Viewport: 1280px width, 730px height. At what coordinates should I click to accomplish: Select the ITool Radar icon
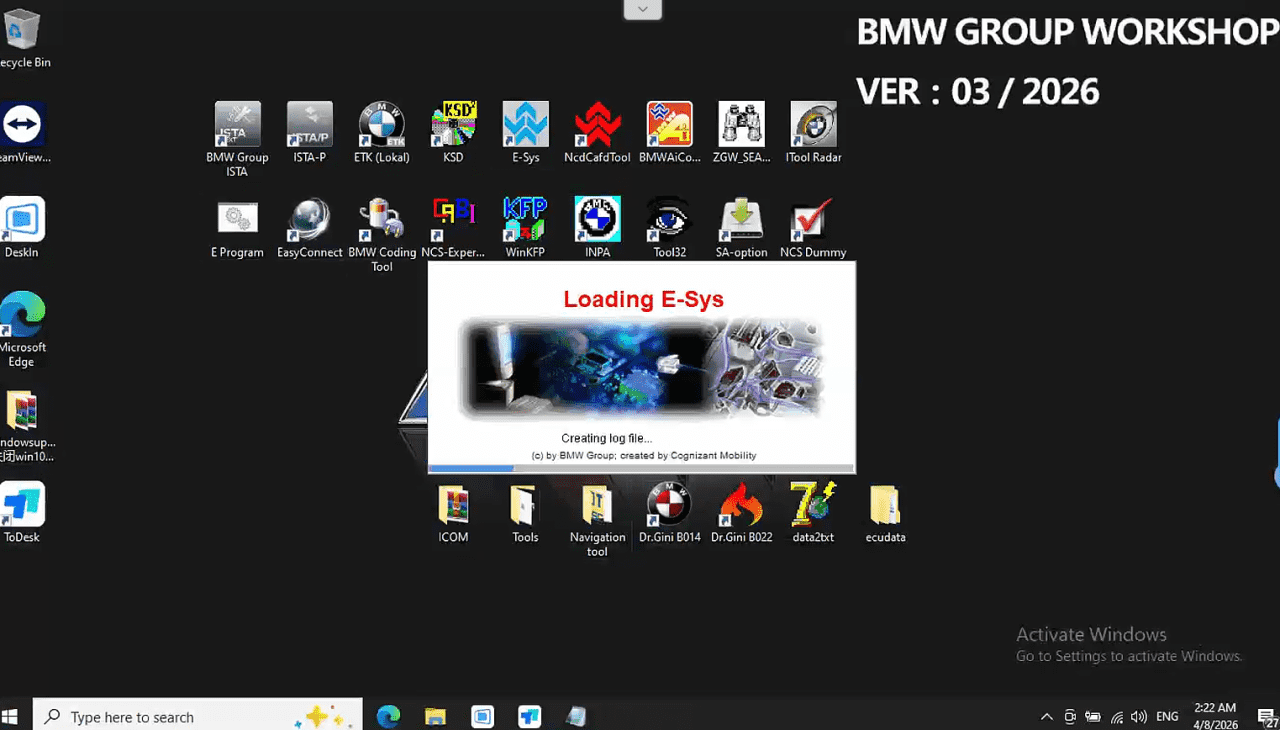[x=812, y=126]
